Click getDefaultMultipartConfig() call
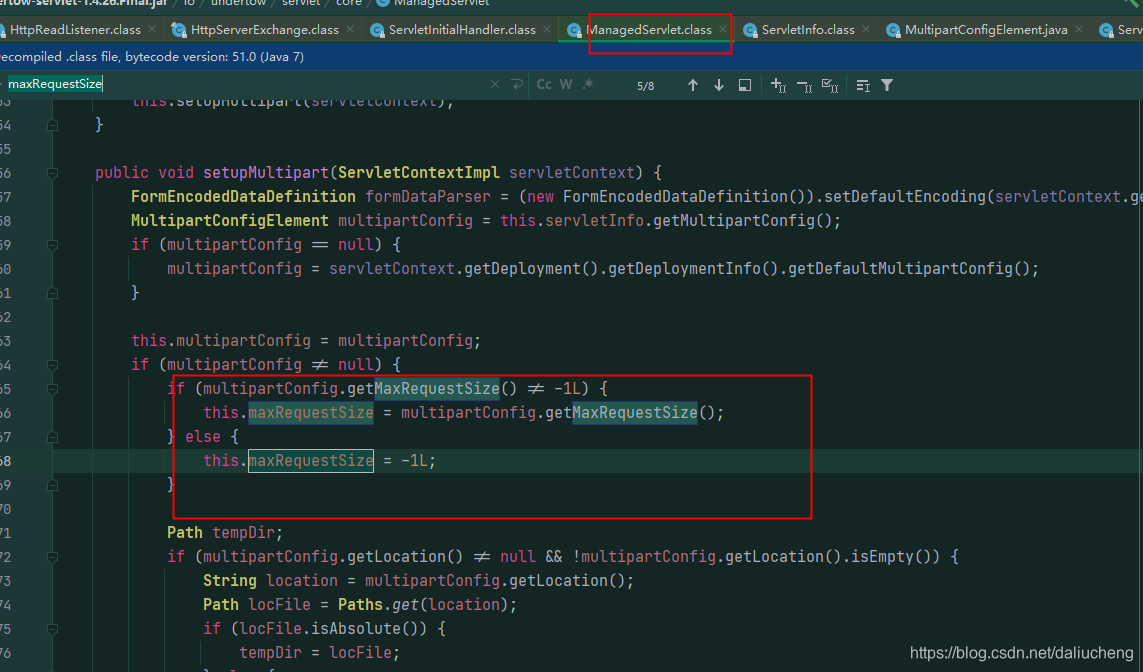 908,269
